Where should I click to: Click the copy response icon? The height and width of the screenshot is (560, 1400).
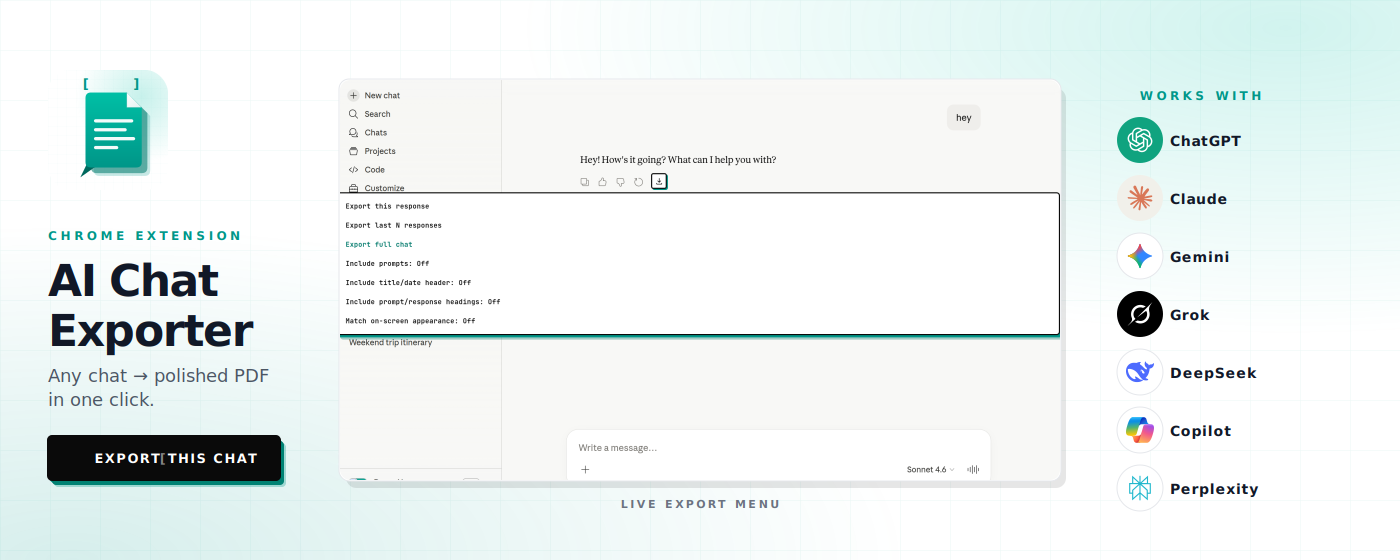pos(585,182)
